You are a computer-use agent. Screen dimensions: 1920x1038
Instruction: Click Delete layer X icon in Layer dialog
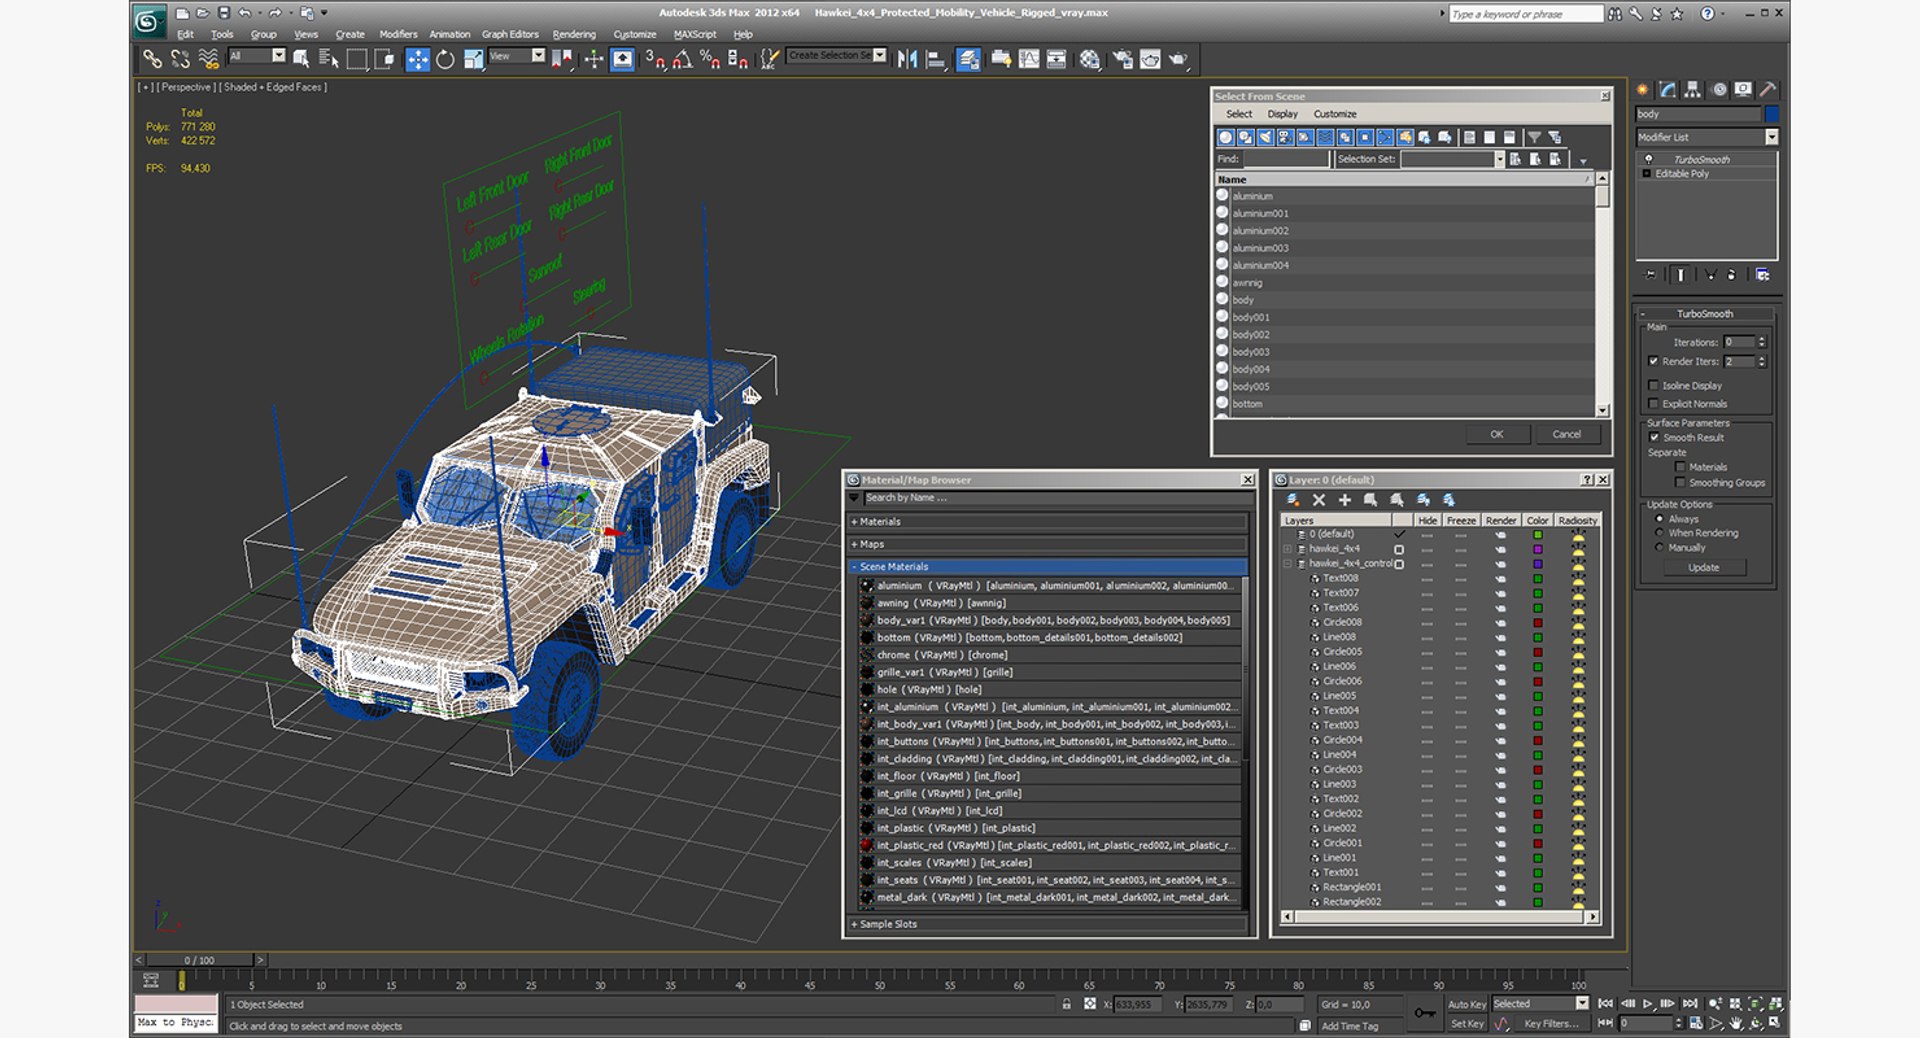pyautogui.click(x=1319, y=500)
